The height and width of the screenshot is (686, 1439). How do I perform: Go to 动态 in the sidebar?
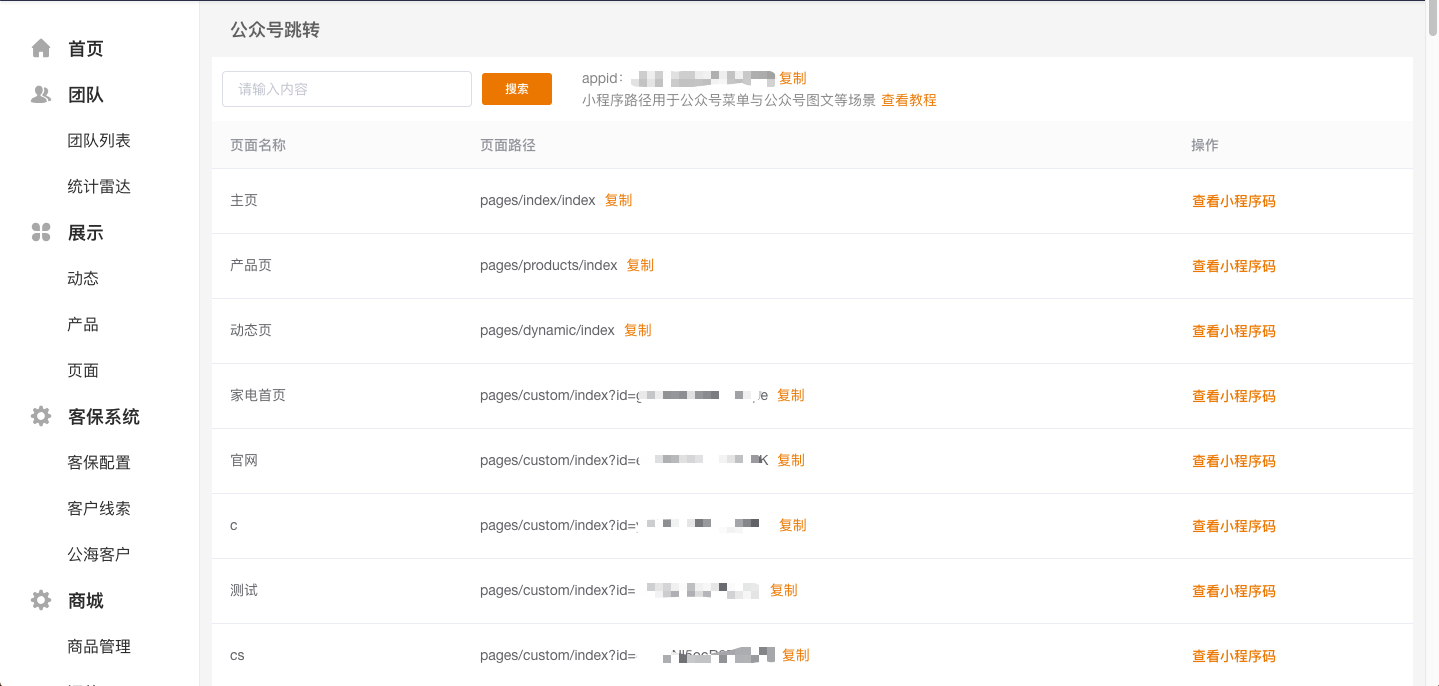83,279
